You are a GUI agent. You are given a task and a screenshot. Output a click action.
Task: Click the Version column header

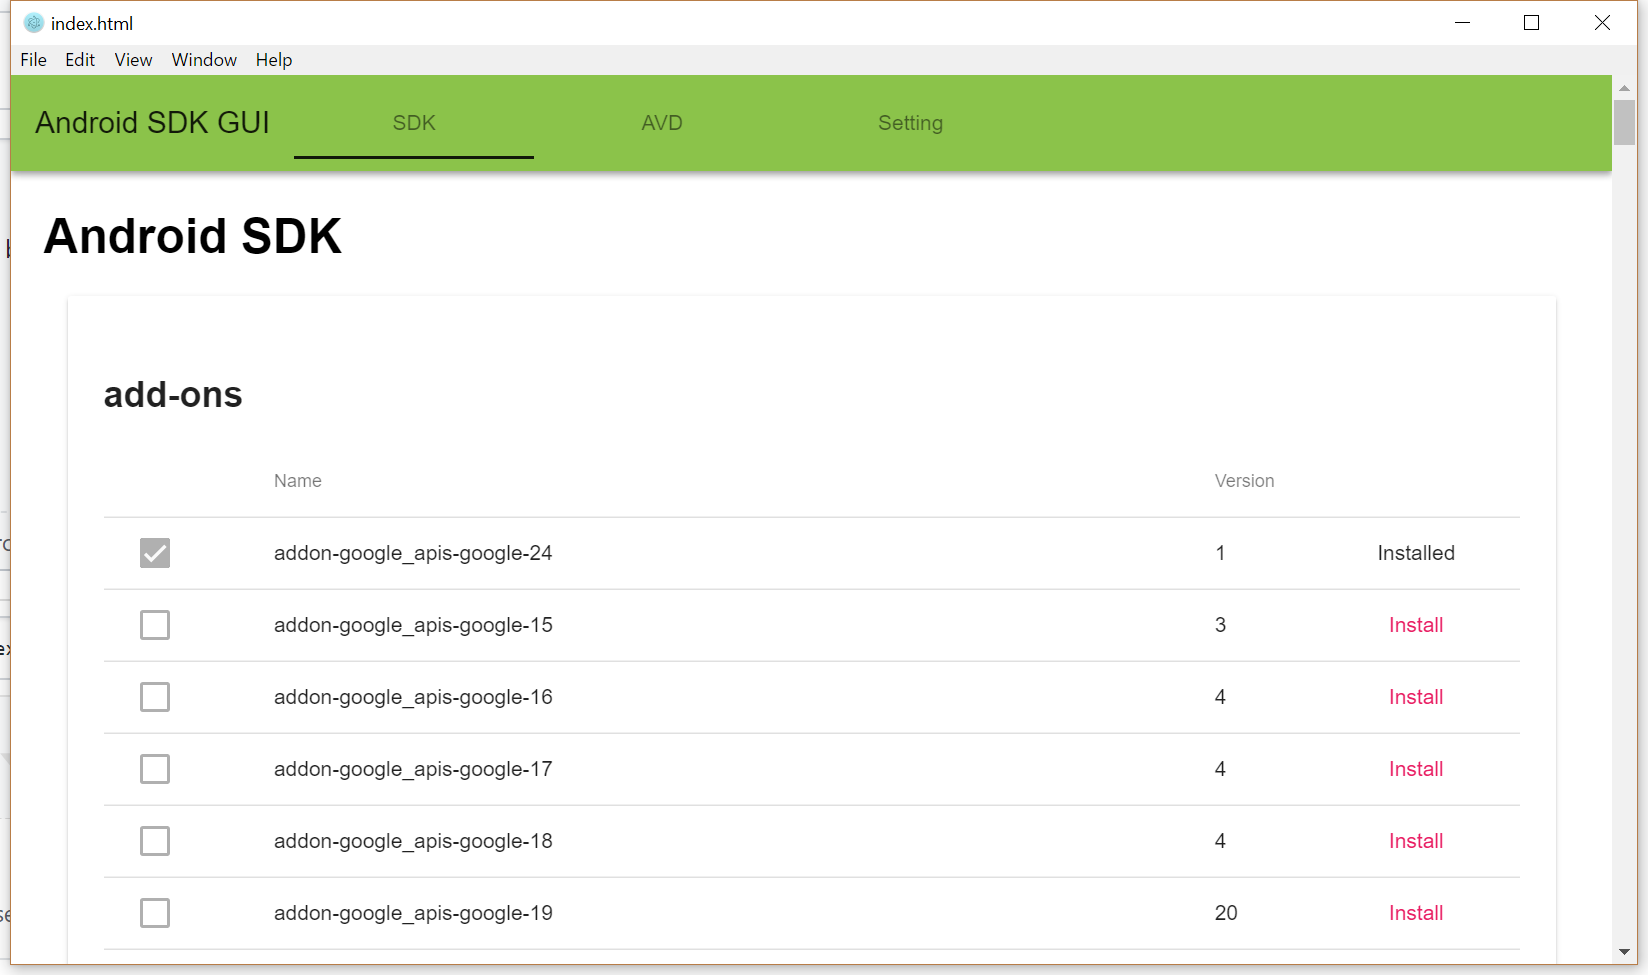click(x=1244, y=481)
